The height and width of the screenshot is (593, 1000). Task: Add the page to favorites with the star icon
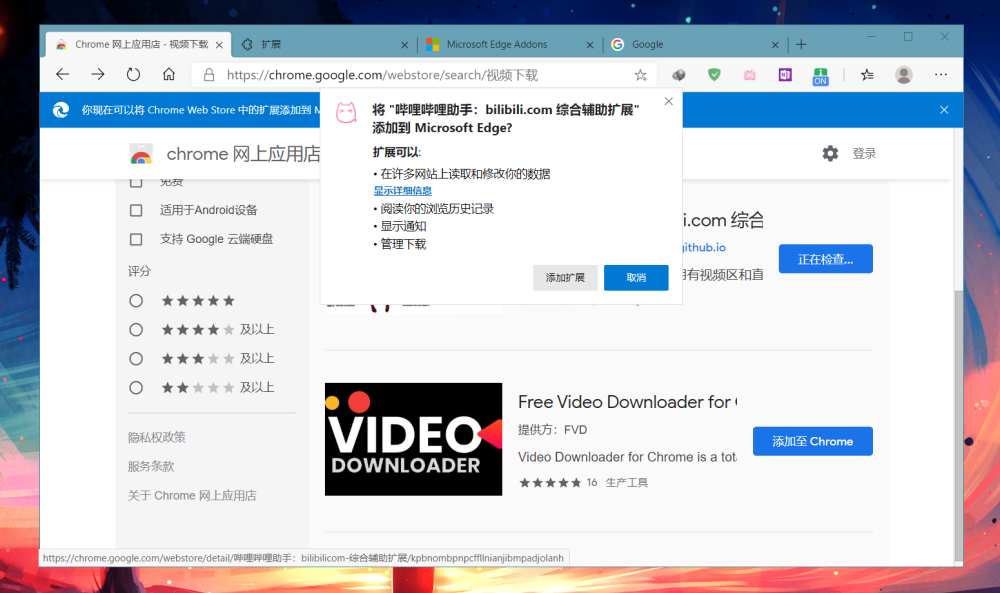click(x=640, y=75)
